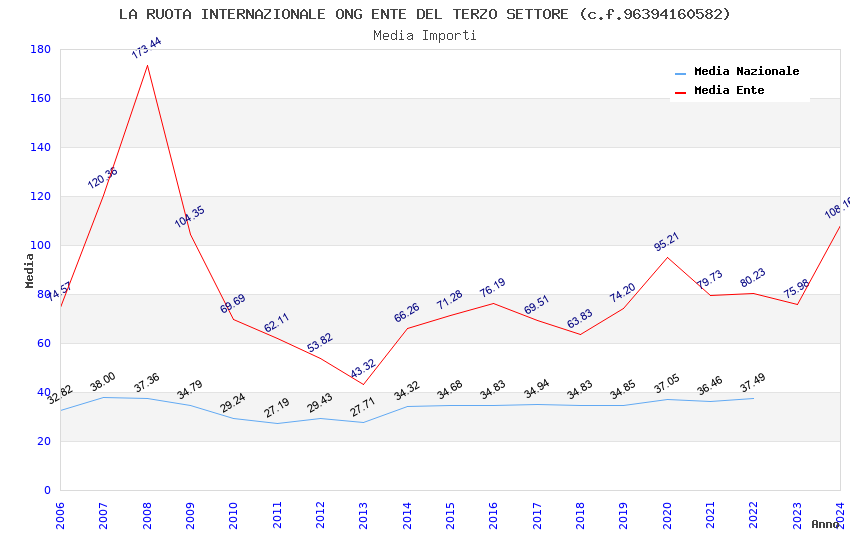The height and width of the screenshot is (550, 850).
Task: Click the blue Media Nazionale legend swatch
Action: 680,73
